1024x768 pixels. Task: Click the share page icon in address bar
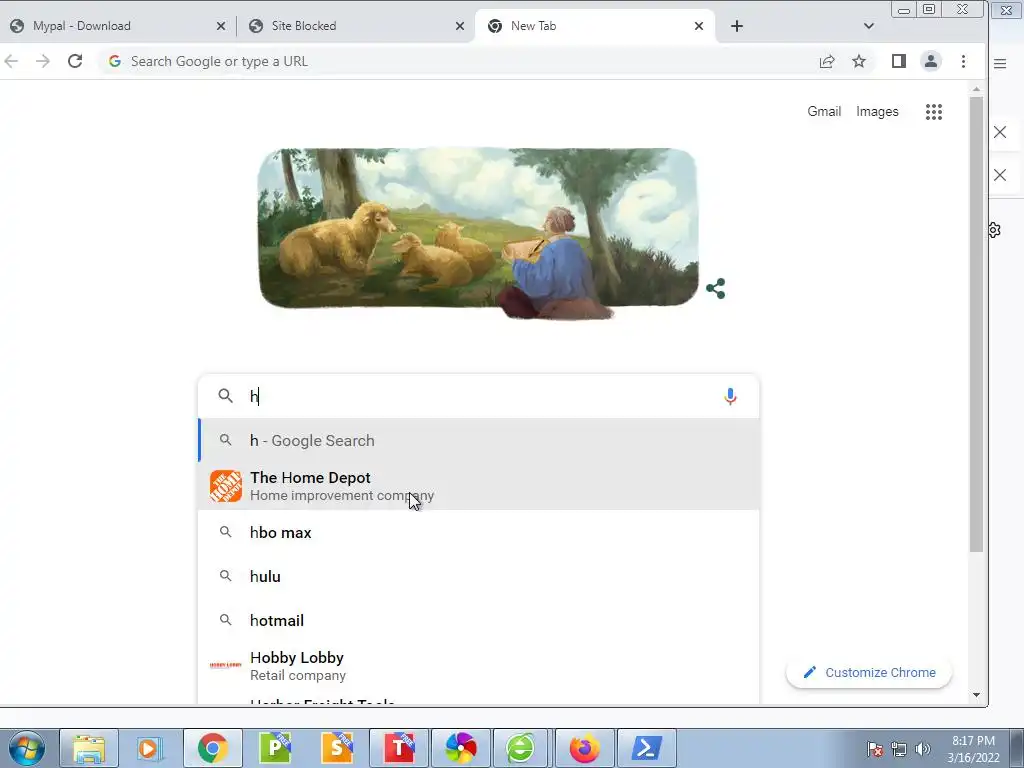pos(827,61)
